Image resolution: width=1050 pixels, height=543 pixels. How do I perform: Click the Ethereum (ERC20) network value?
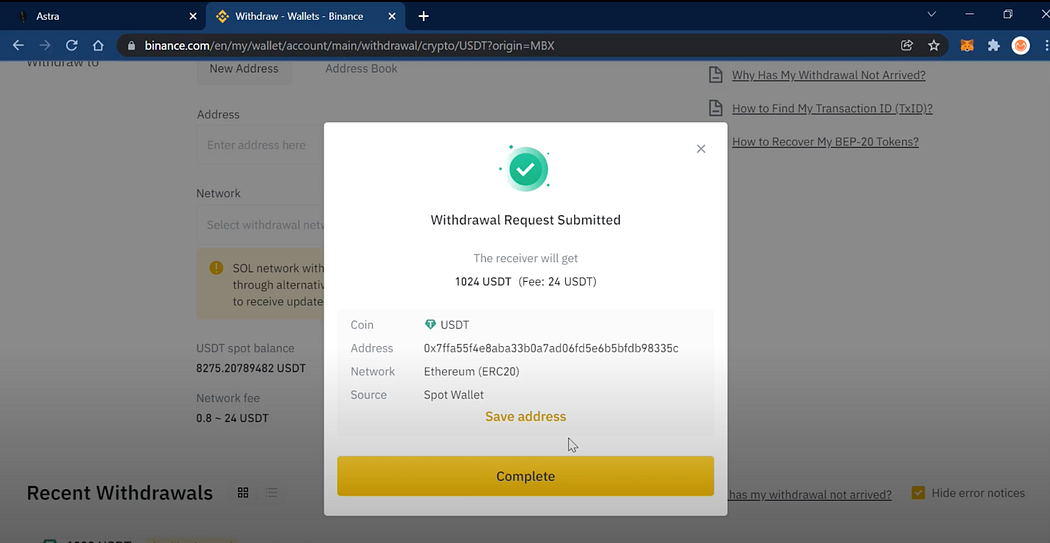click(x=471, y=372)
